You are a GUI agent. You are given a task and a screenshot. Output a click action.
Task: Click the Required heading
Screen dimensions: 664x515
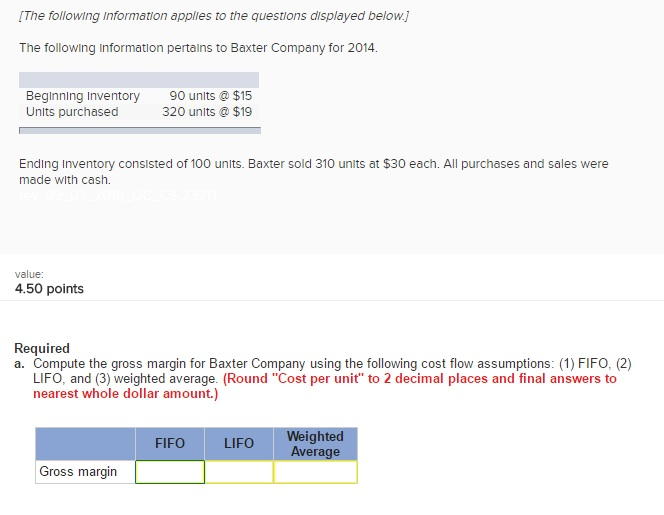point(42,349)
